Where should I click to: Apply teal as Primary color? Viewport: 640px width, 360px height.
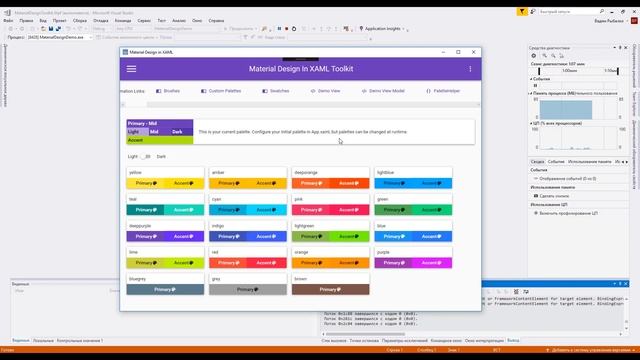[146, 210]
